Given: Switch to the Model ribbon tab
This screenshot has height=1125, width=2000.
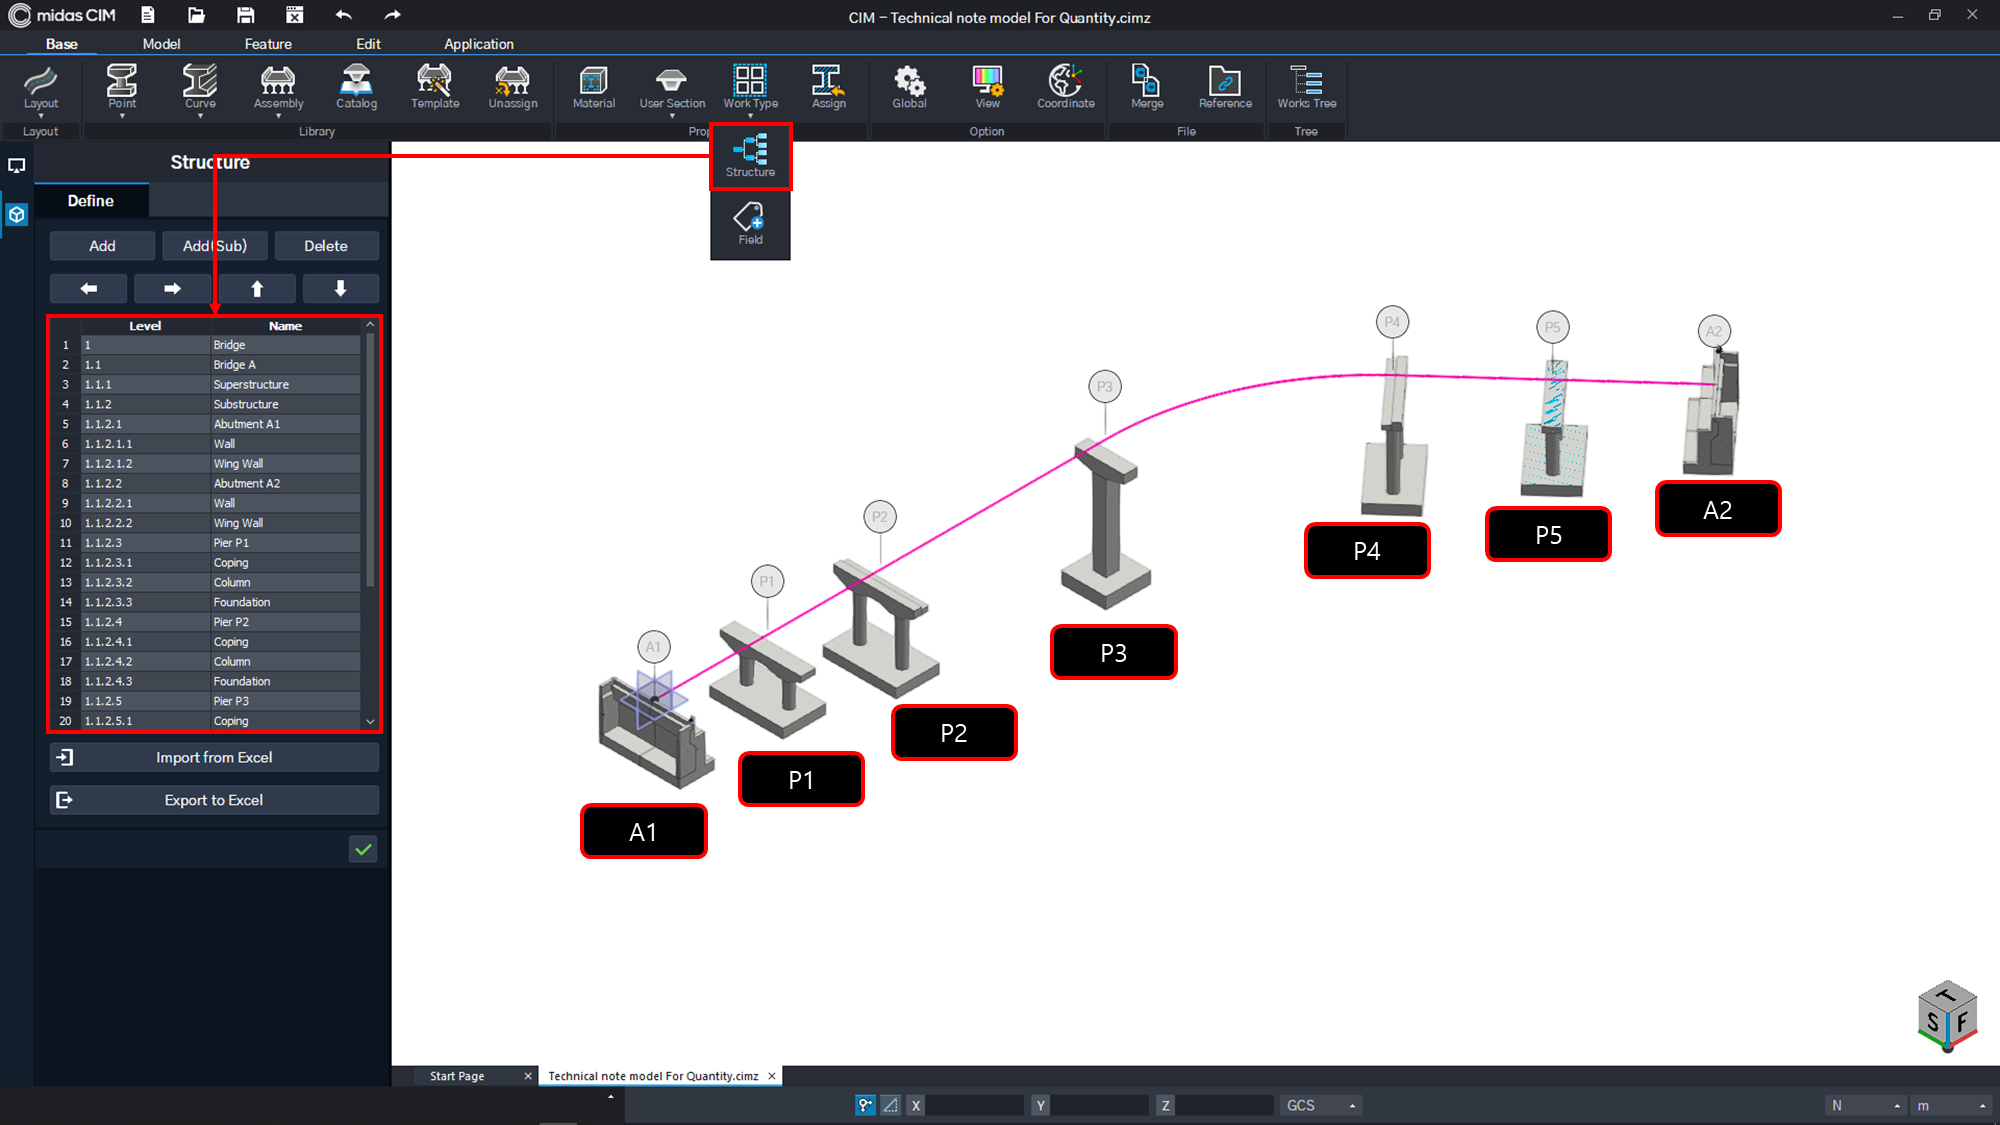Looking at the screenshot, I should pos(161,44).
